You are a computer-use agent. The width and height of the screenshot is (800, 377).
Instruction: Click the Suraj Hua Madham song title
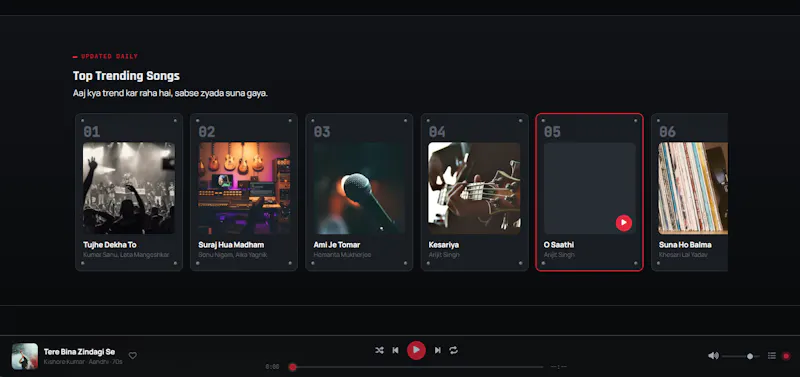click(x=231, y=245)
